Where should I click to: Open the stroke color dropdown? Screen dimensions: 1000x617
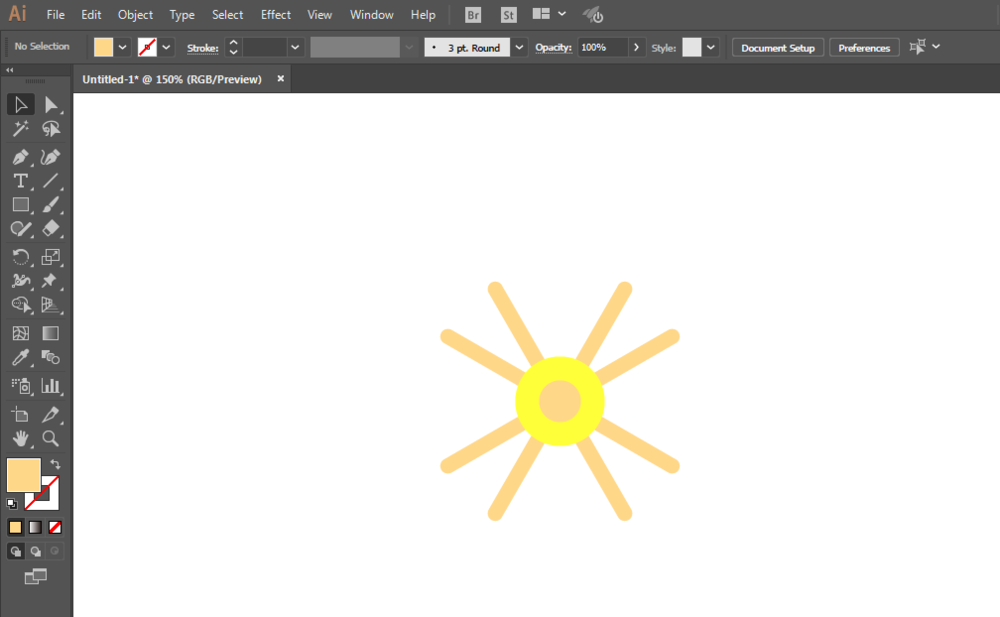[166, 47]
